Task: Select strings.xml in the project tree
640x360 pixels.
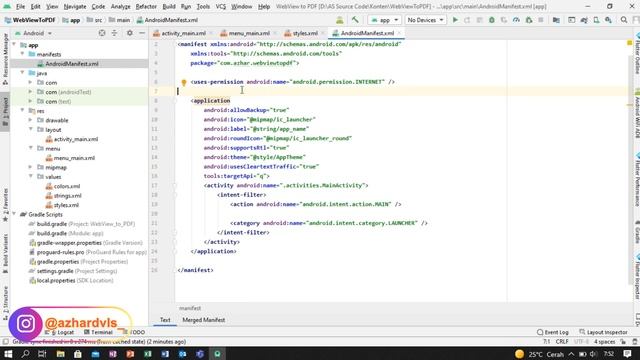Action: tap(67, 196)
